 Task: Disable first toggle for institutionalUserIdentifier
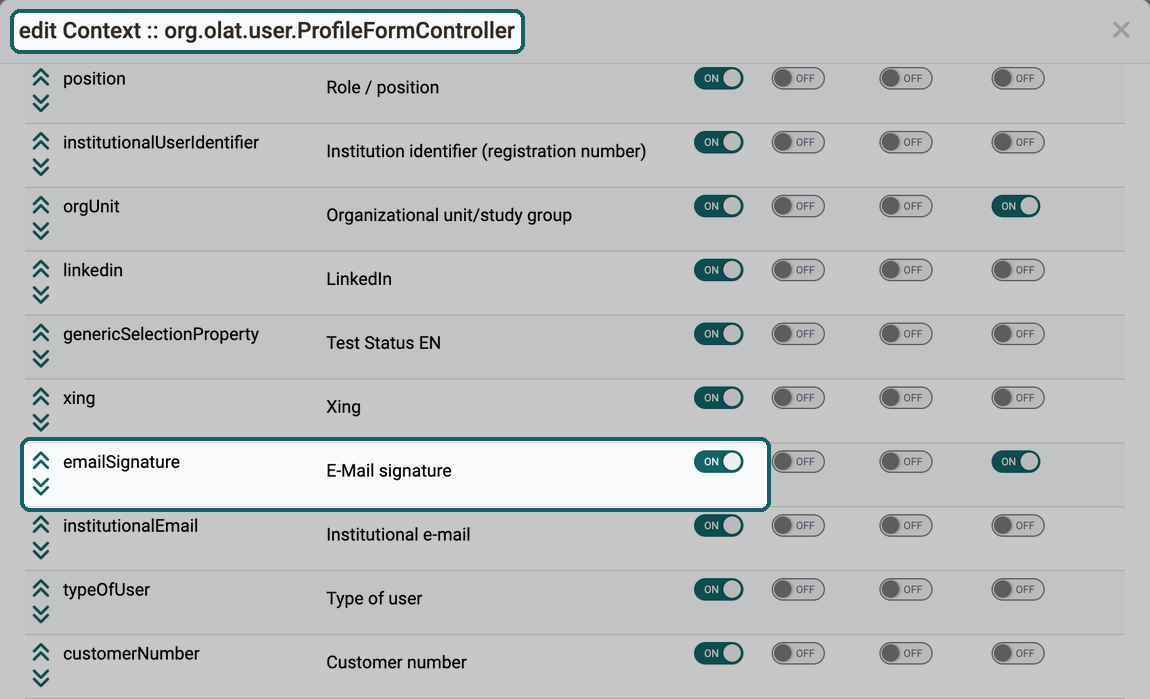(x=719, y=142)
